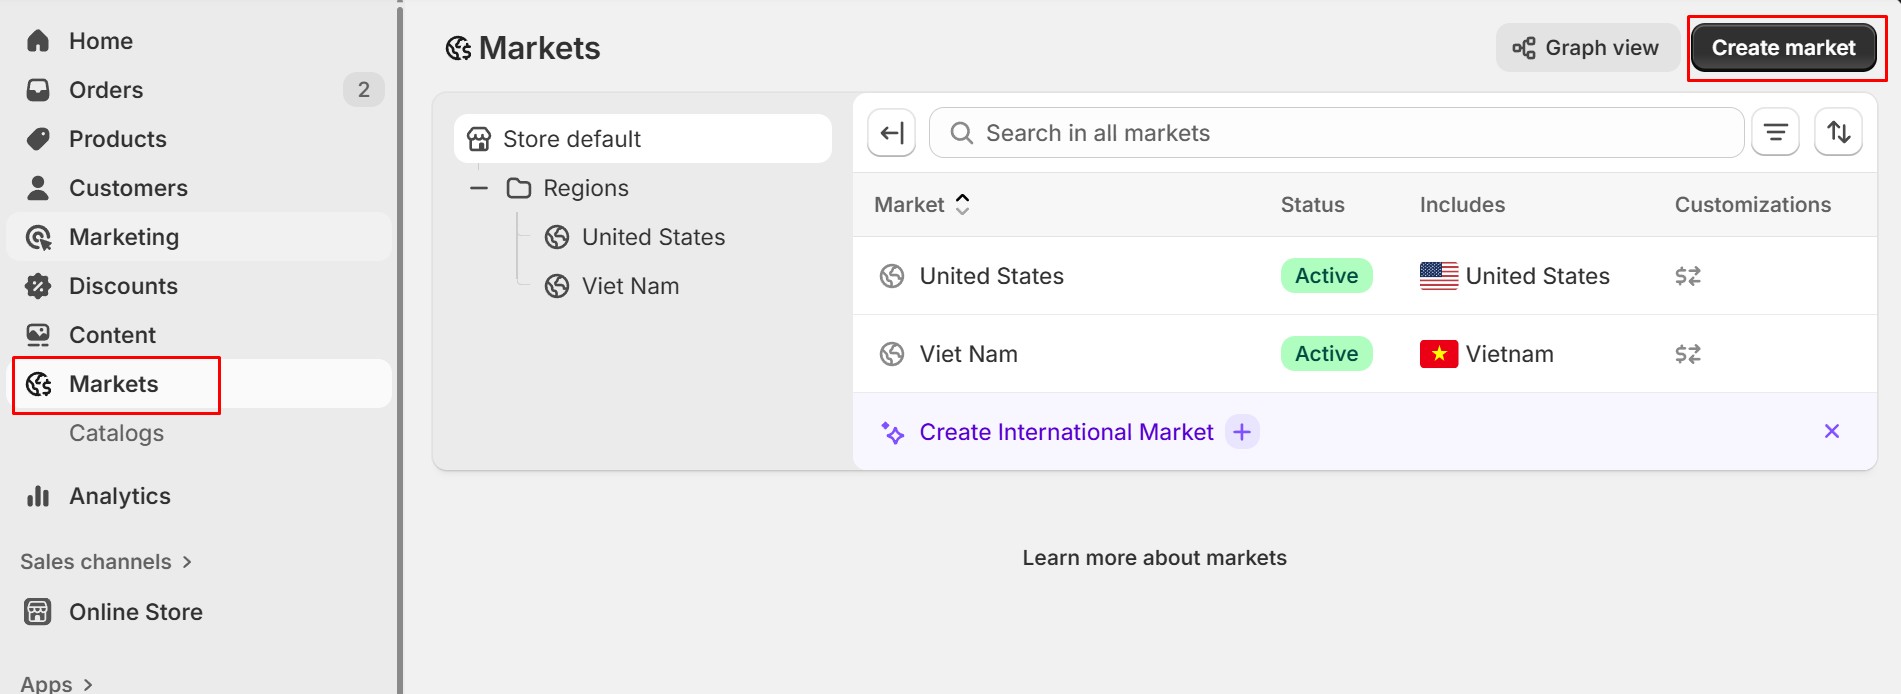Screen dimensions: 1901x694
Task: Click the Discounts badge icon
Action: (x=38, y=286)
